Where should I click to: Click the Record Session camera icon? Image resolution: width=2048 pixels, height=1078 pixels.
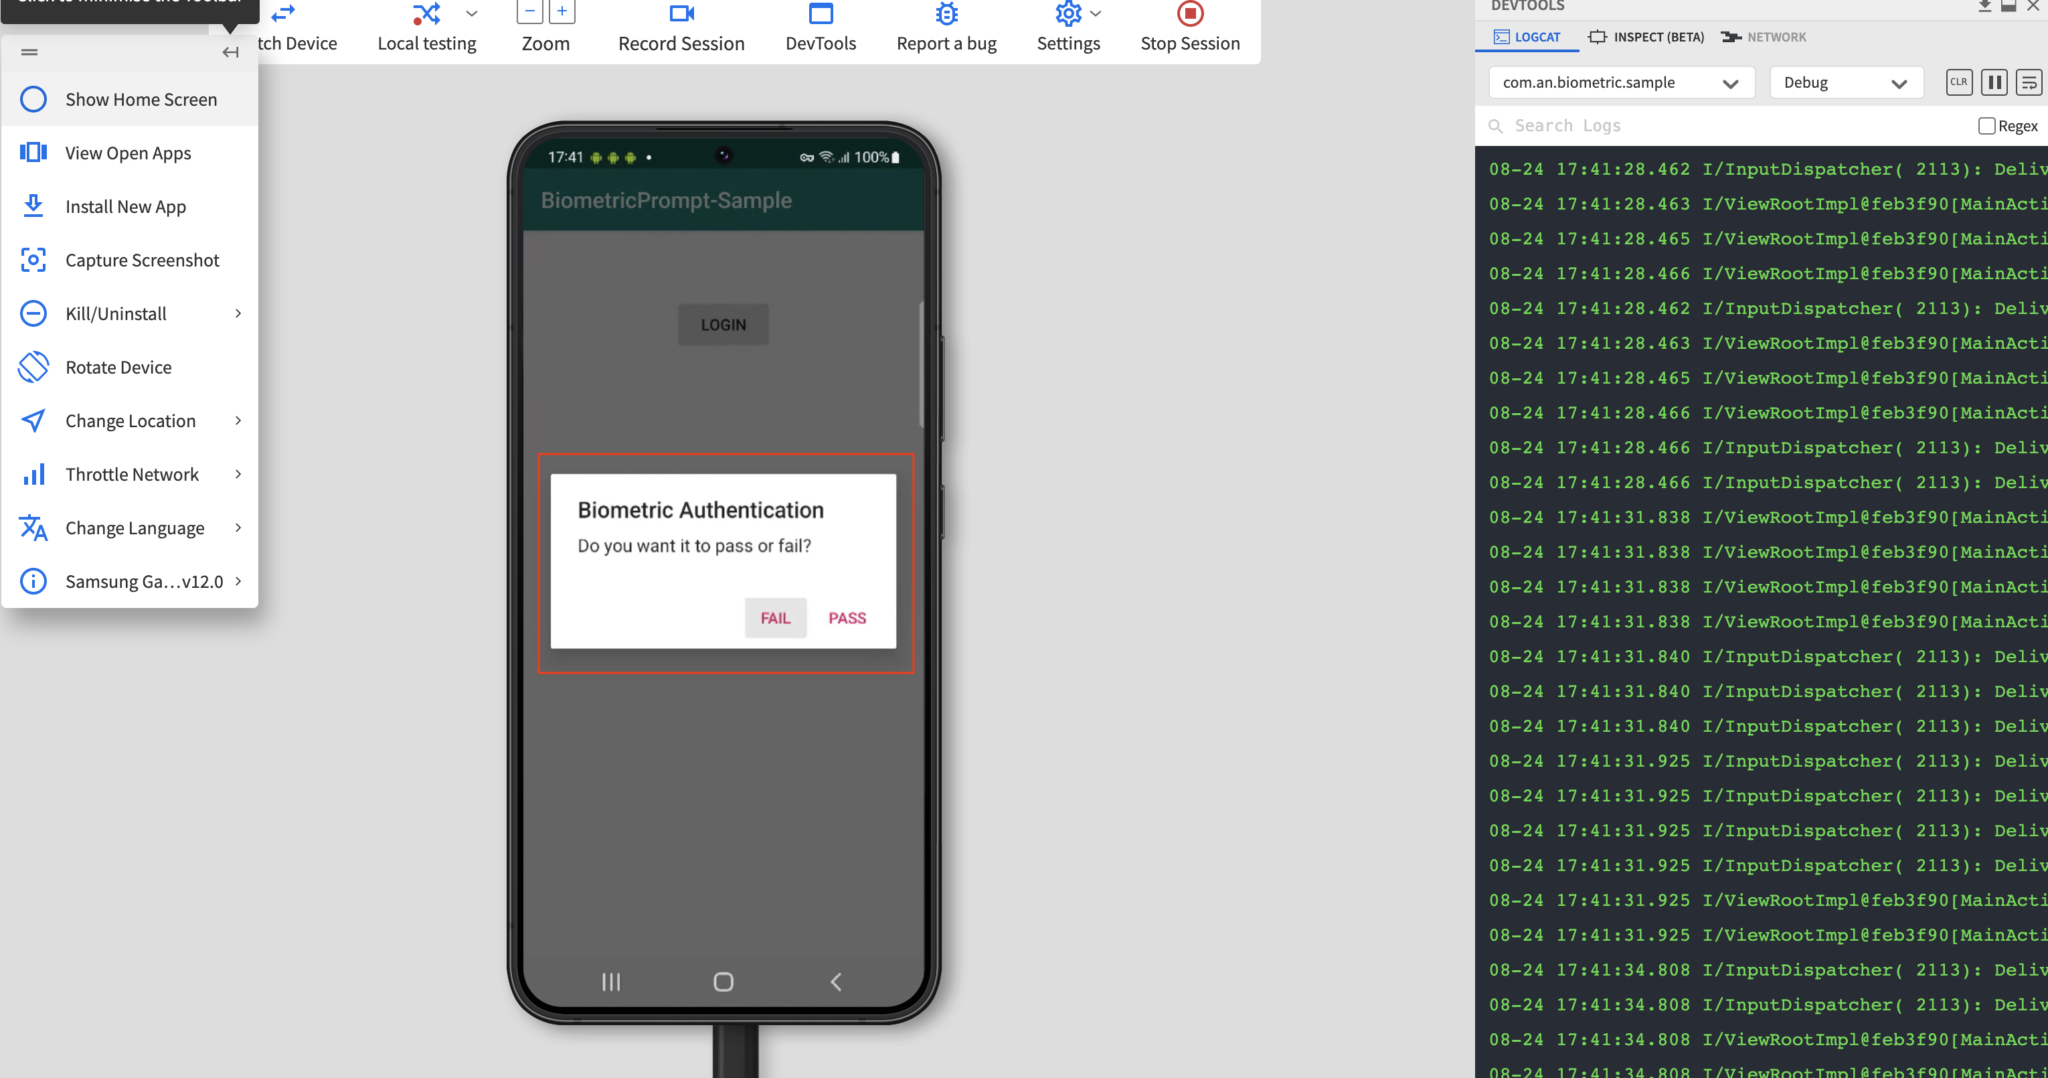point(681,14)
